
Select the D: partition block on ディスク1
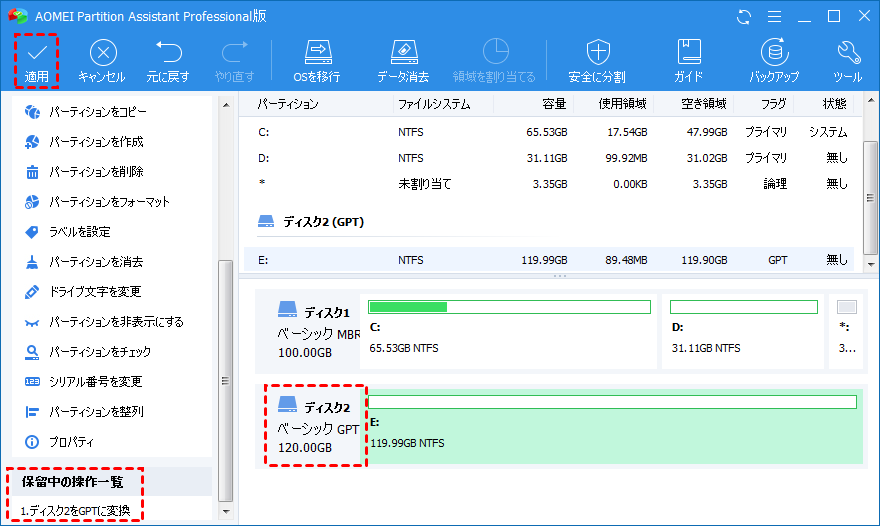(x=743, y=331)
